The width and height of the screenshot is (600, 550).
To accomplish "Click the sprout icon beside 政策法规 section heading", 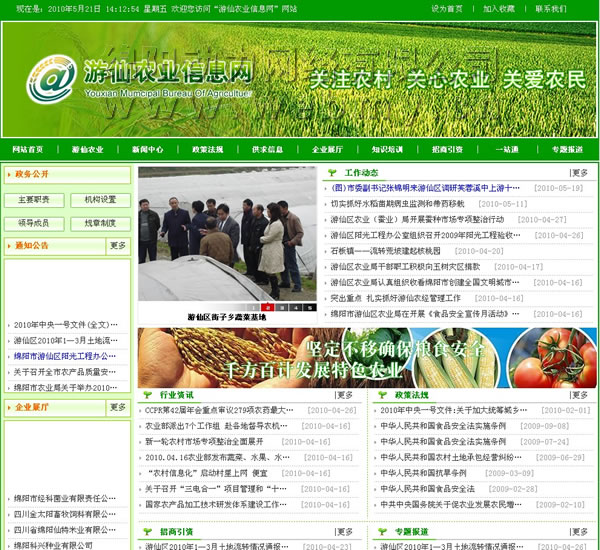I will [x=382, y=395].
